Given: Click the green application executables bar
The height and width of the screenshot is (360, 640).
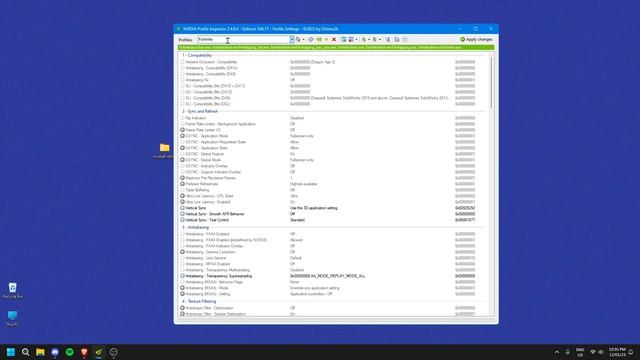Looking at the screenshot, I should click(x=336, y=47).
